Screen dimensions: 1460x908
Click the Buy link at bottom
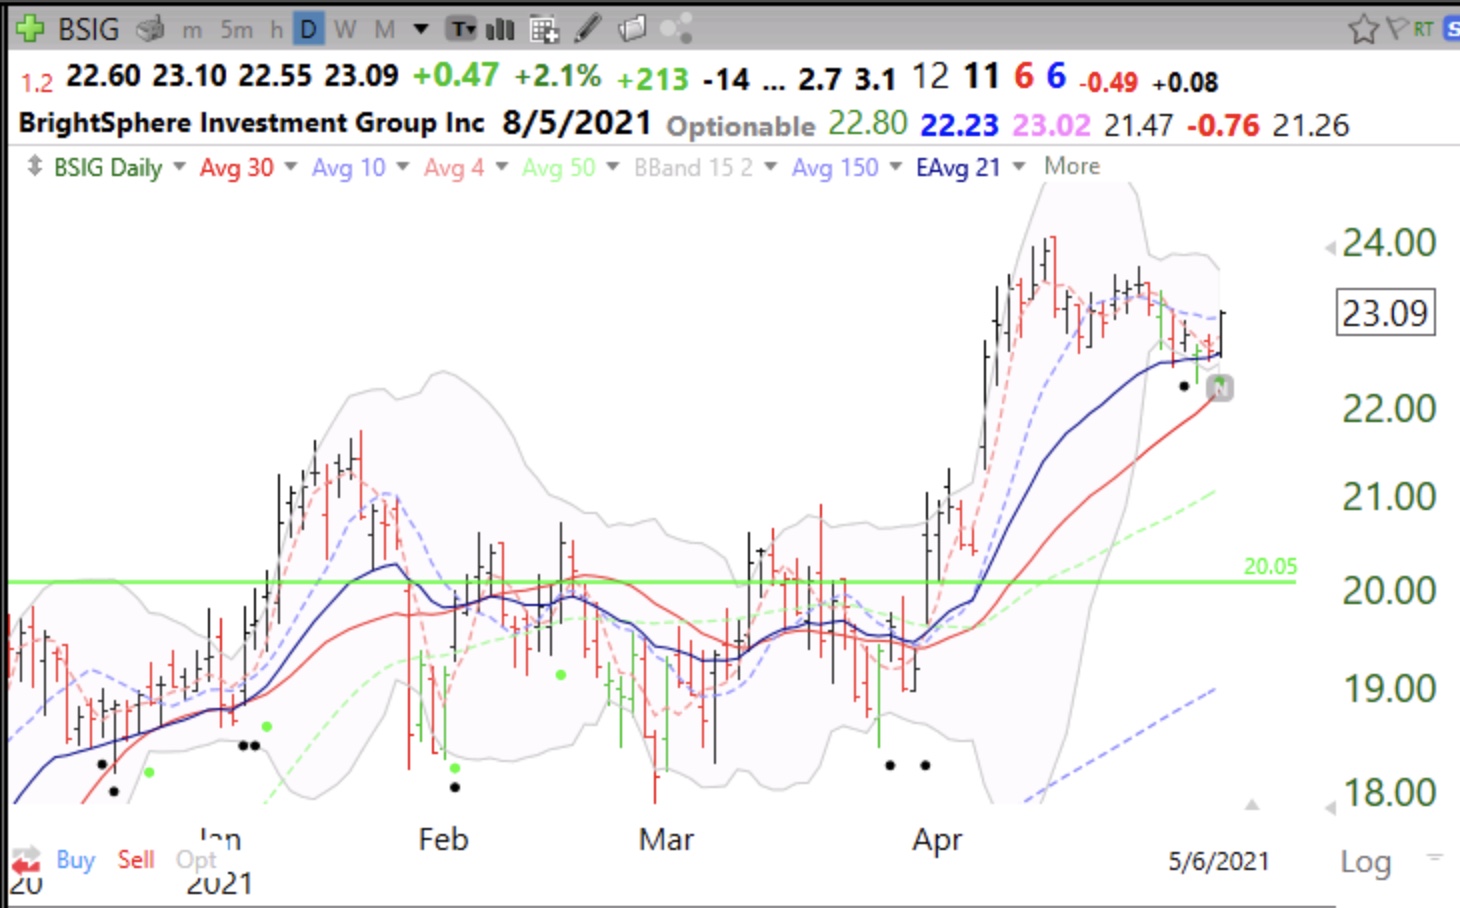coord(75,860)
